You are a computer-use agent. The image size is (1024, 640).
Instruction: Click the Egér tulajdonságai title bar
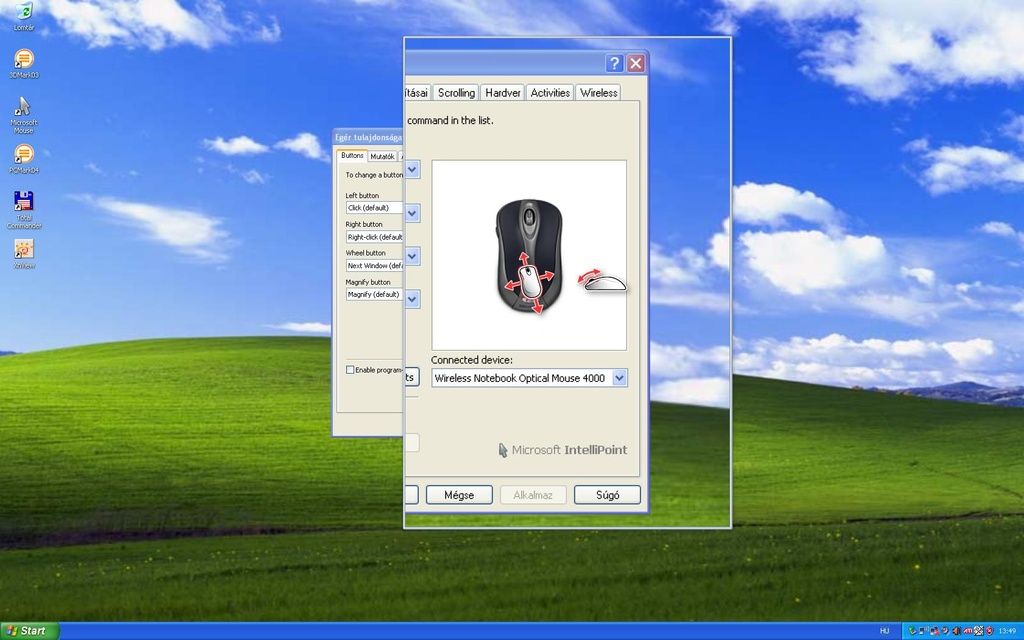[x=368, y=137]
